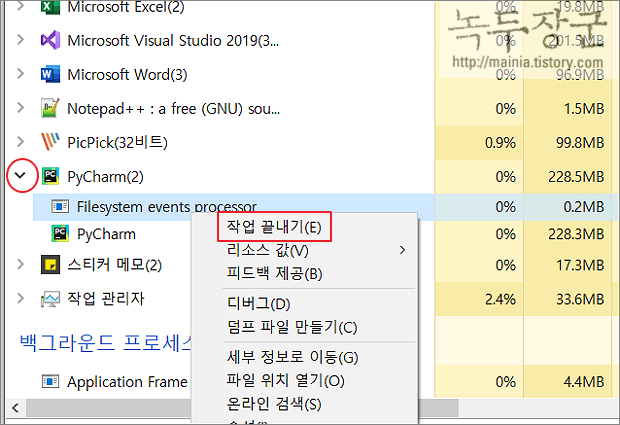This screenshot has height=425, width=620.
Task: Choose 작업 끝내기(E) in context menu
Action: pos(274,227)
